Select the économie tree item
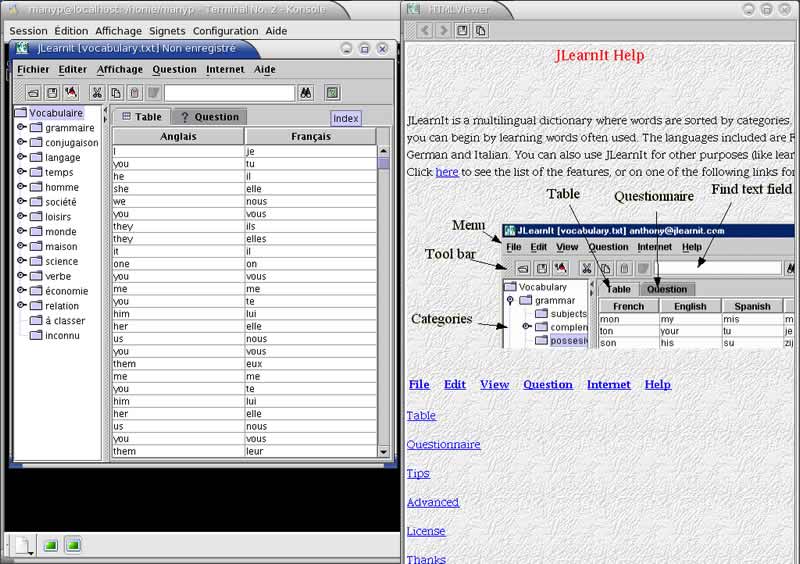This screenshot has width=800, height=564. pyautogui.click(x=66, y=291)
